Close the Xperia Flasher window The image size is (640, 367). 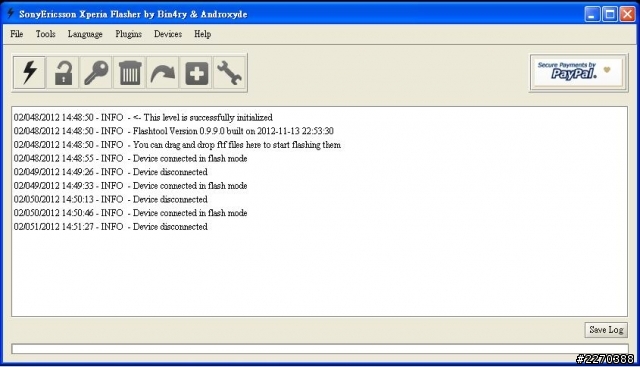[627, 14]
